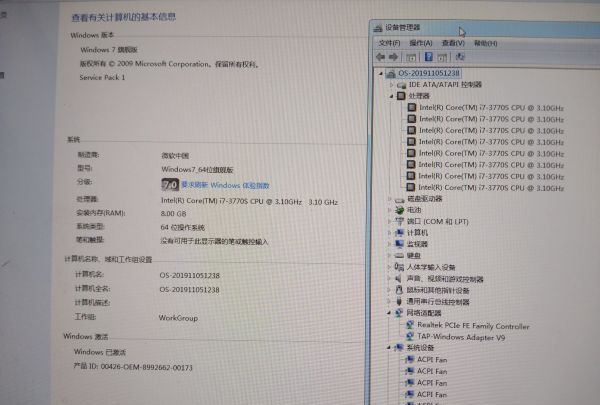Open the 帮助(H) menu
This screenshot has width=600, height=405.
click(486, 43)
